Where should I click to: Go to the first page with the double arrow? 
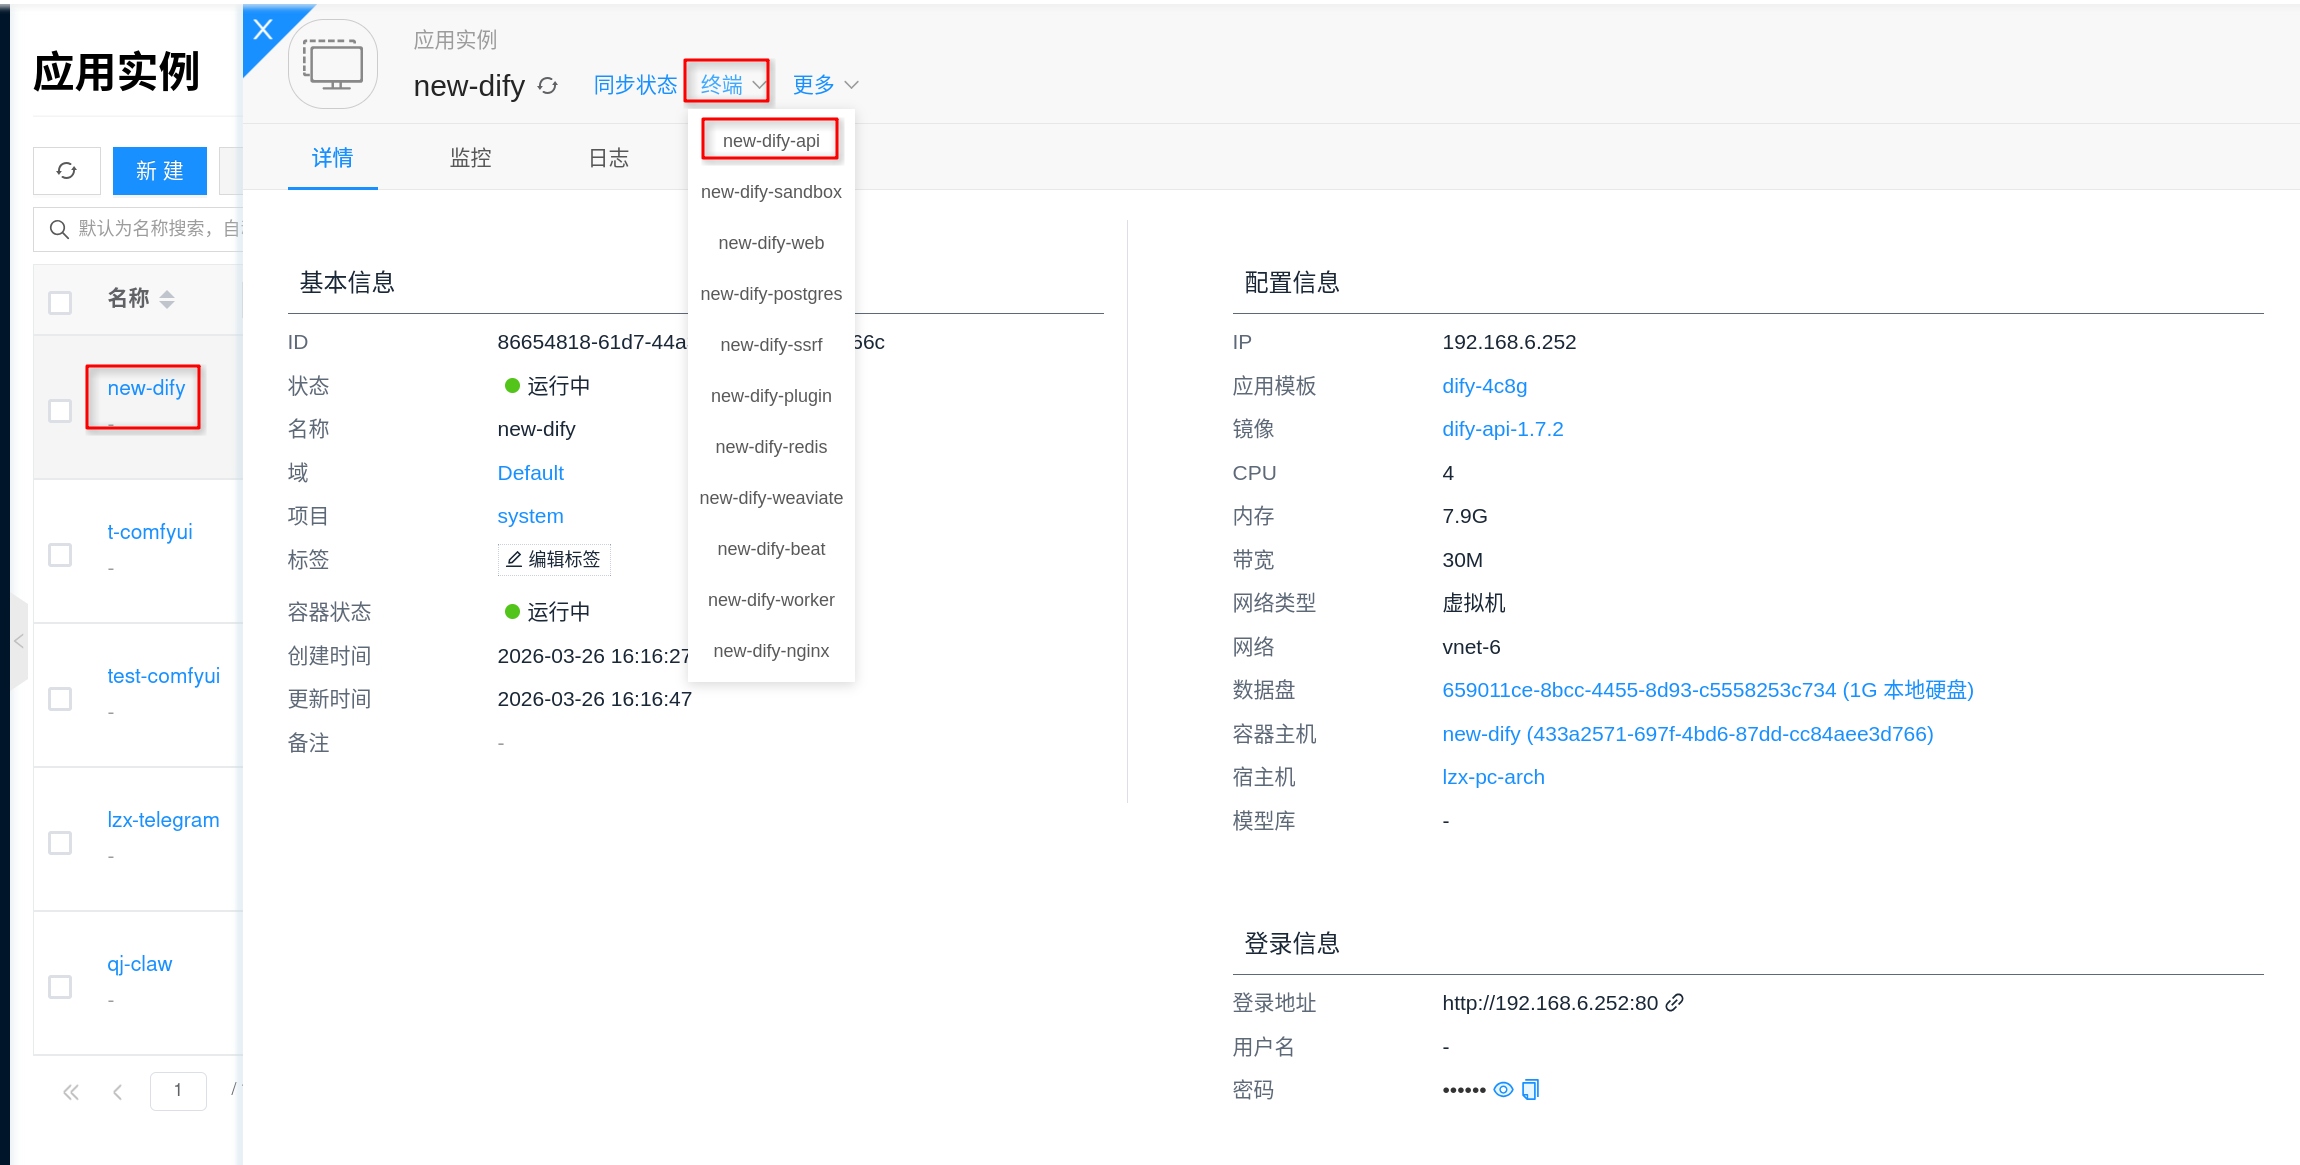[x=71, y=1092]
